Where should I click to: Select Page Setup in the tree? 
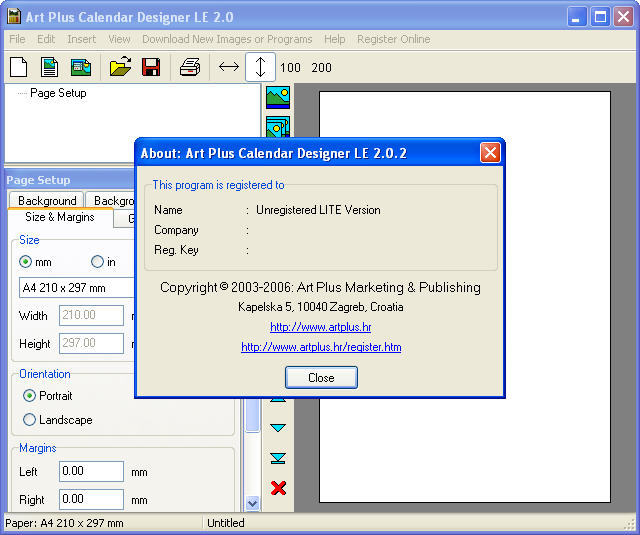(58, 93)
